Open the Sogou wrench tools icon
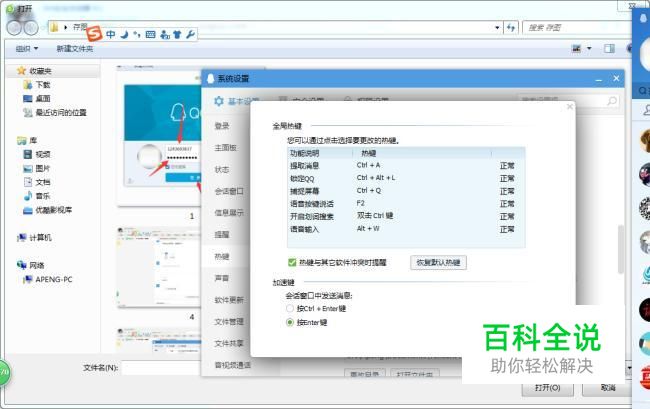650x409 pixels. point(190,34)
